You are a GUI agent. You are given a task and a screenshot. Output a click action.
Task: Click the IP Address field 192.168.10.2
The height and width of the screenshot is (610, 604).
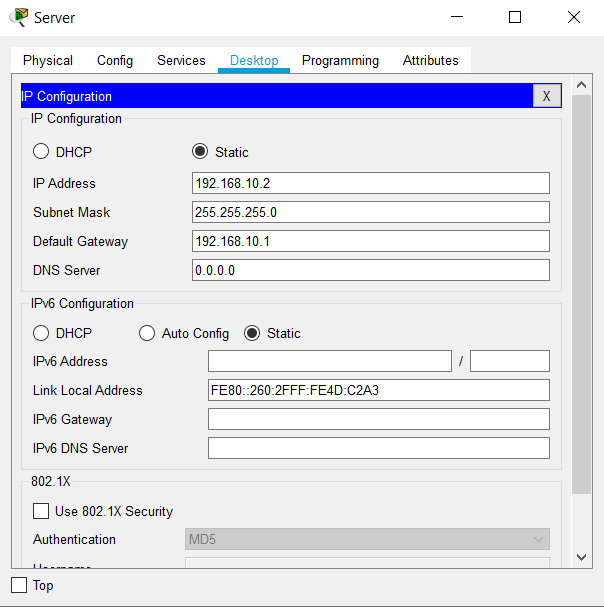[x=371, y=183]
